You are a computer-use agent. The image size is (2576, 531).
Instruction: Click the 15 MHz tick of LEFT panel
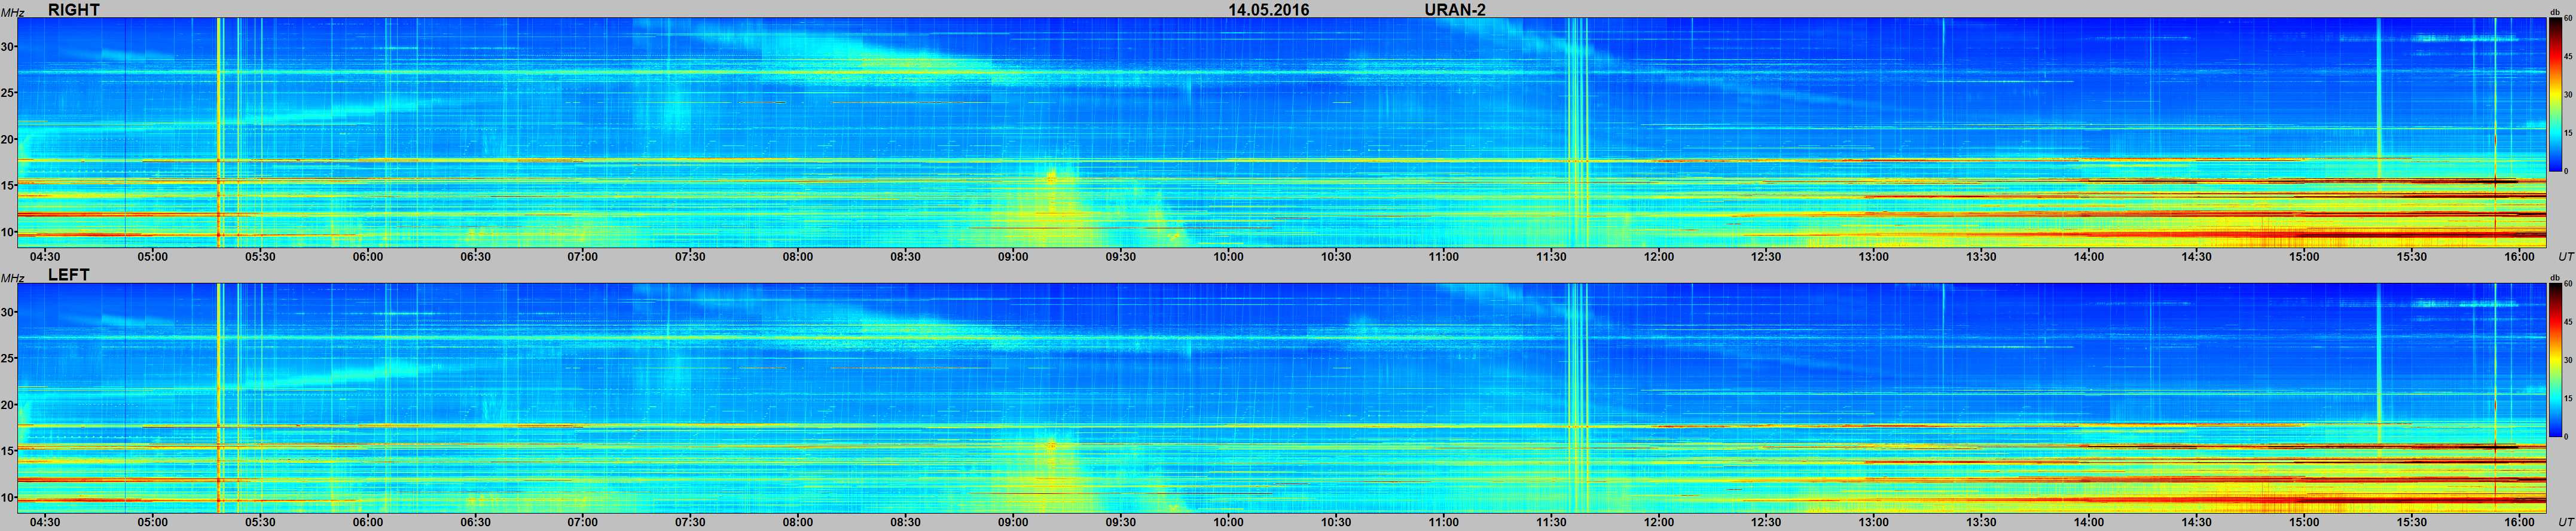click(8, 451)
